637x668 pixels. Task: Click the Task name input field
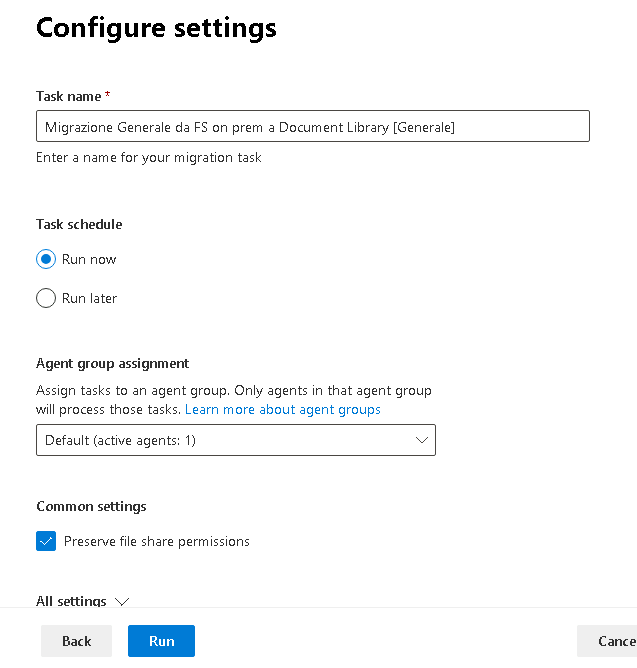click(x=313, y=126)
